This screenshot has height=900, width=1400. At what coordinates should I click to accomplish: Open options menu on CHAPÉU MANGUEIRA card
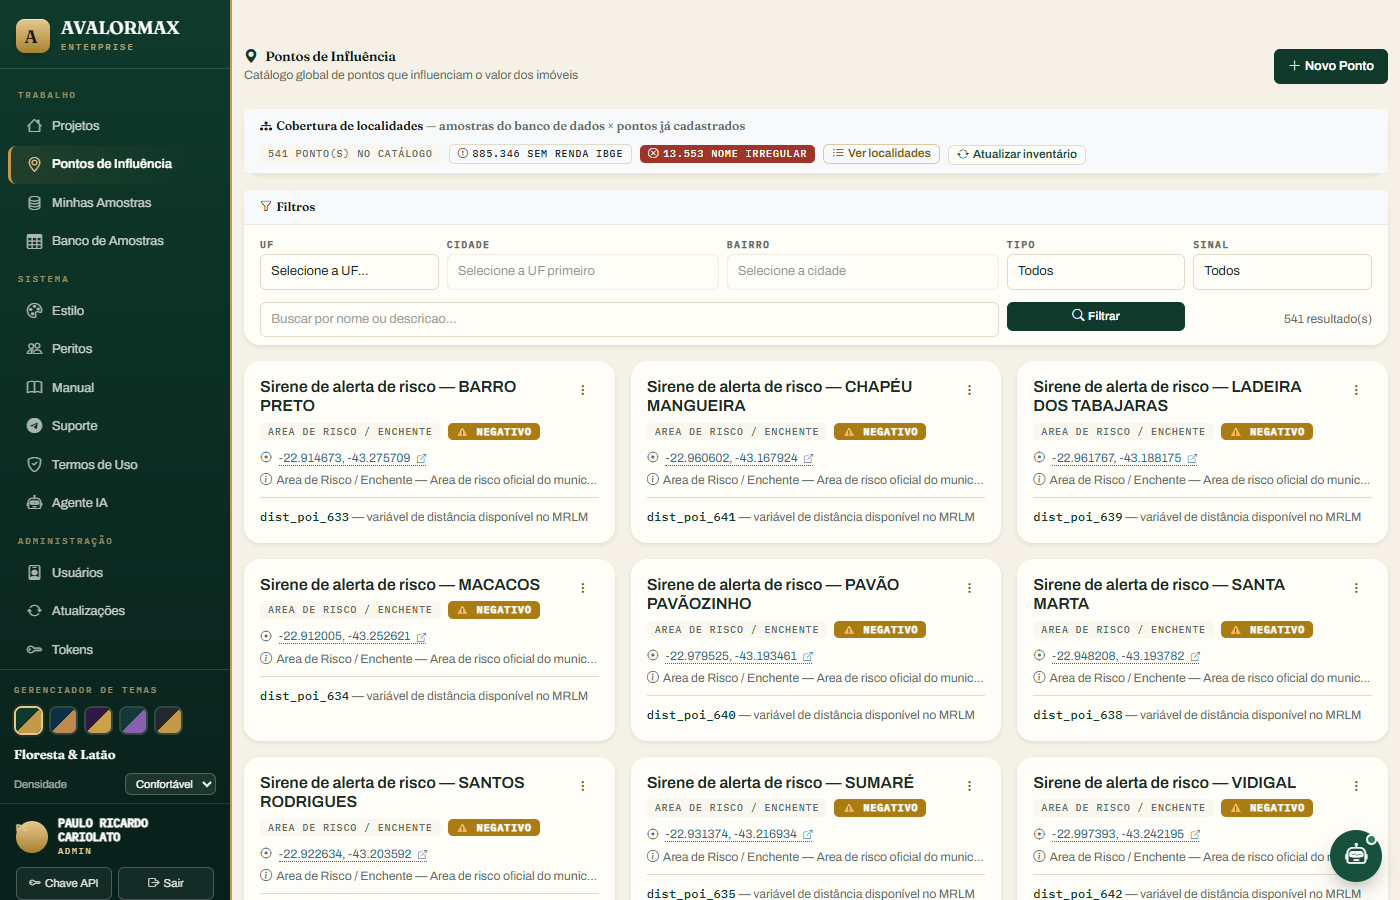click(969, 390)
